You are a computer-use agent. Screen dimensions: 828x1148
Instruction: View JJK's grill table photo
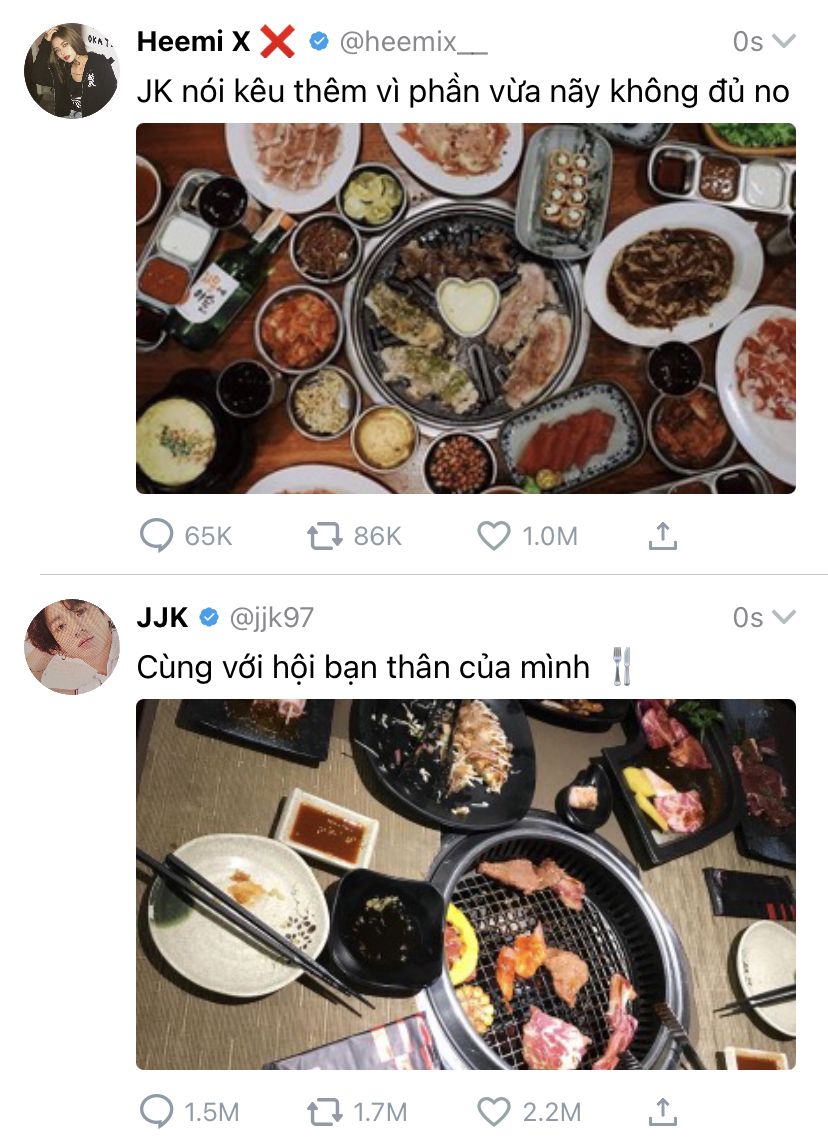pos(466,884)
